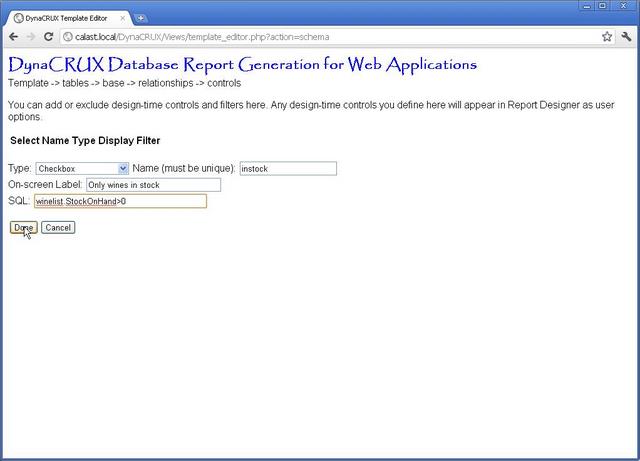Click the On-screen Label field
The image size is (640, 461).
(153, 185)
